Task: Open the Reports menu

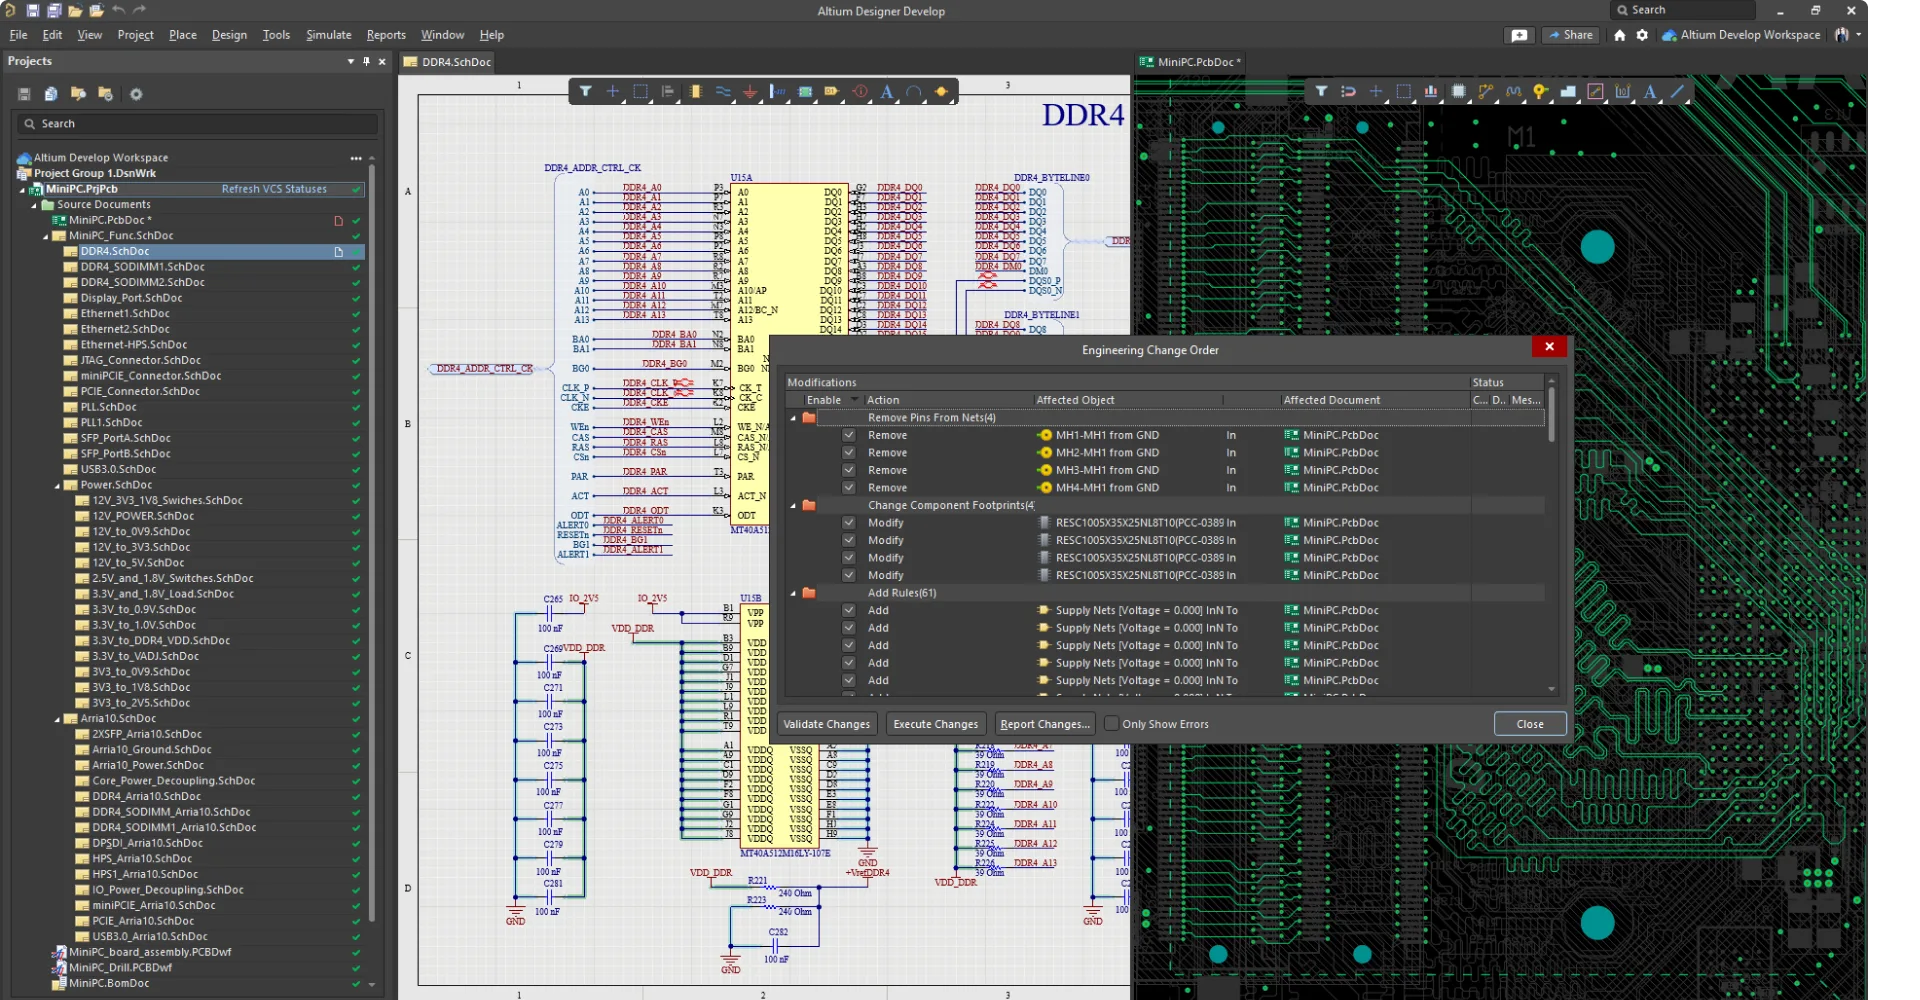Action: point(386,35)
